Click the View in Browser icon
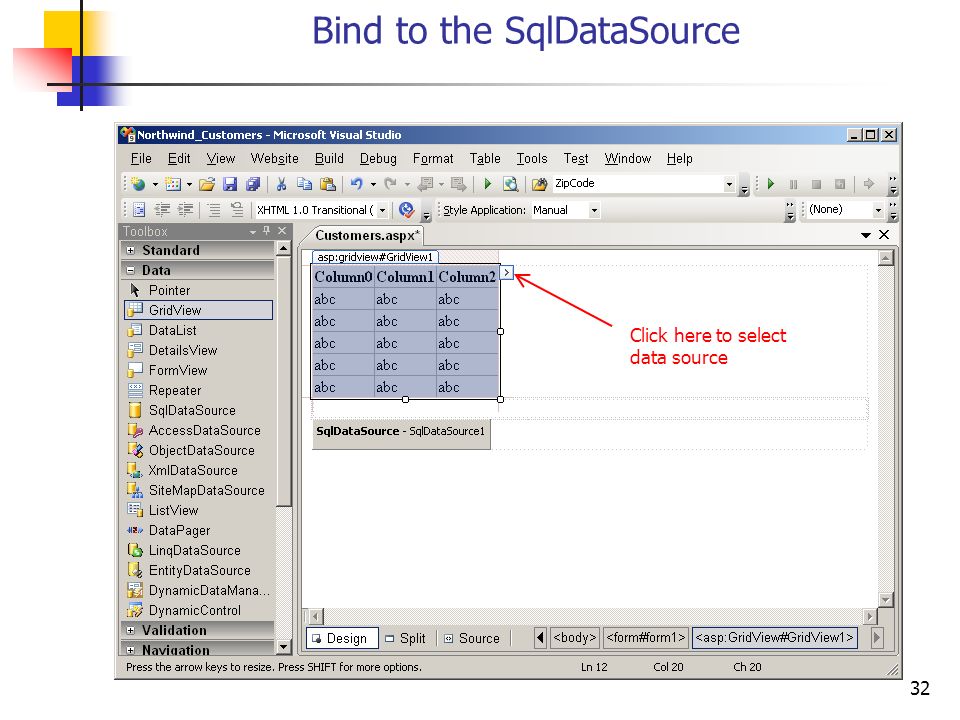Screen dimensions: 960x720 (511, 184)
